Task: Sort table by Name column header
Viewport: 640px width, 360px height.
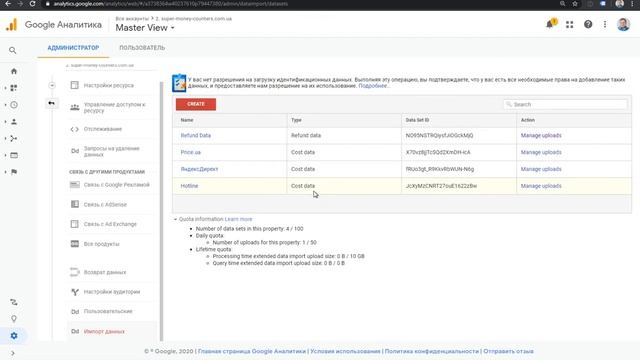Action: (x=187, y=120)
